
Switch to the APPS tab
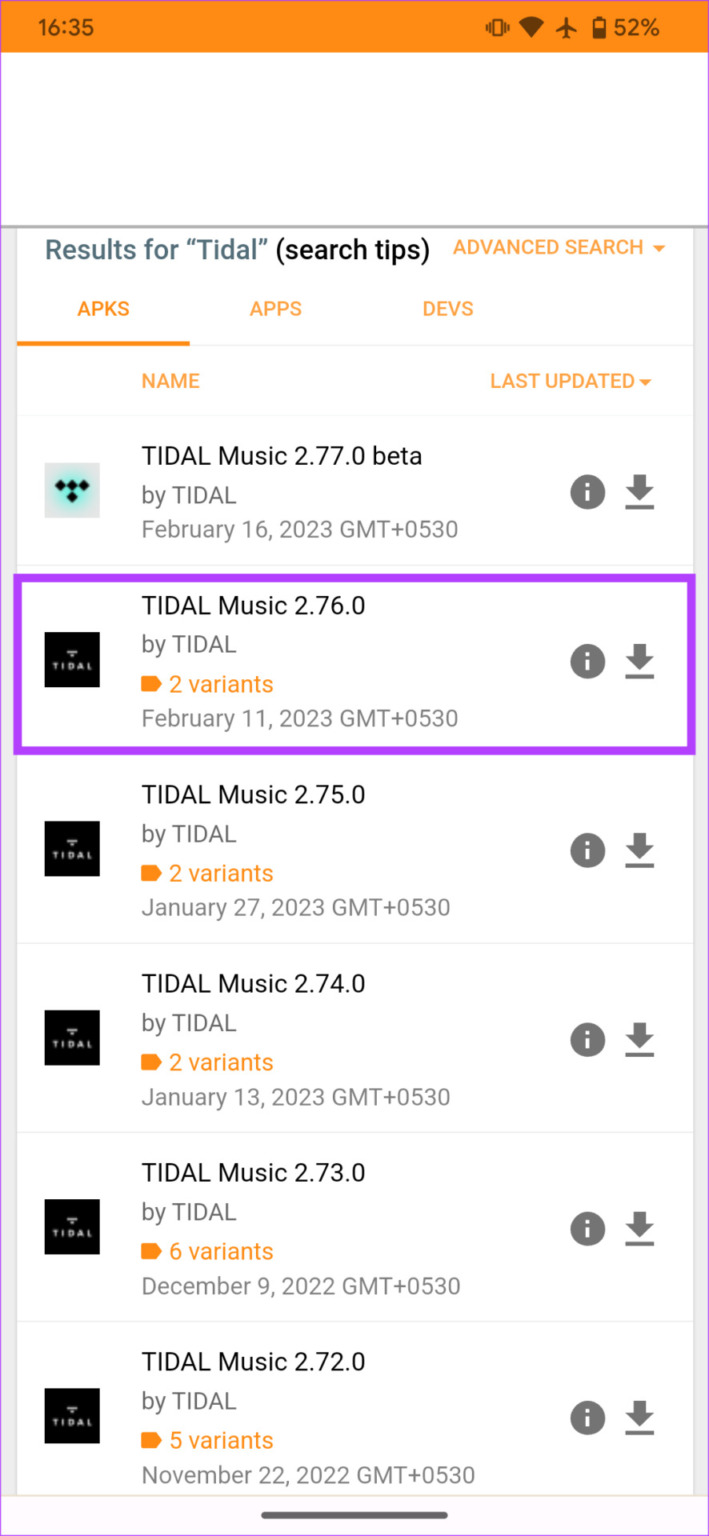(275, 309)
